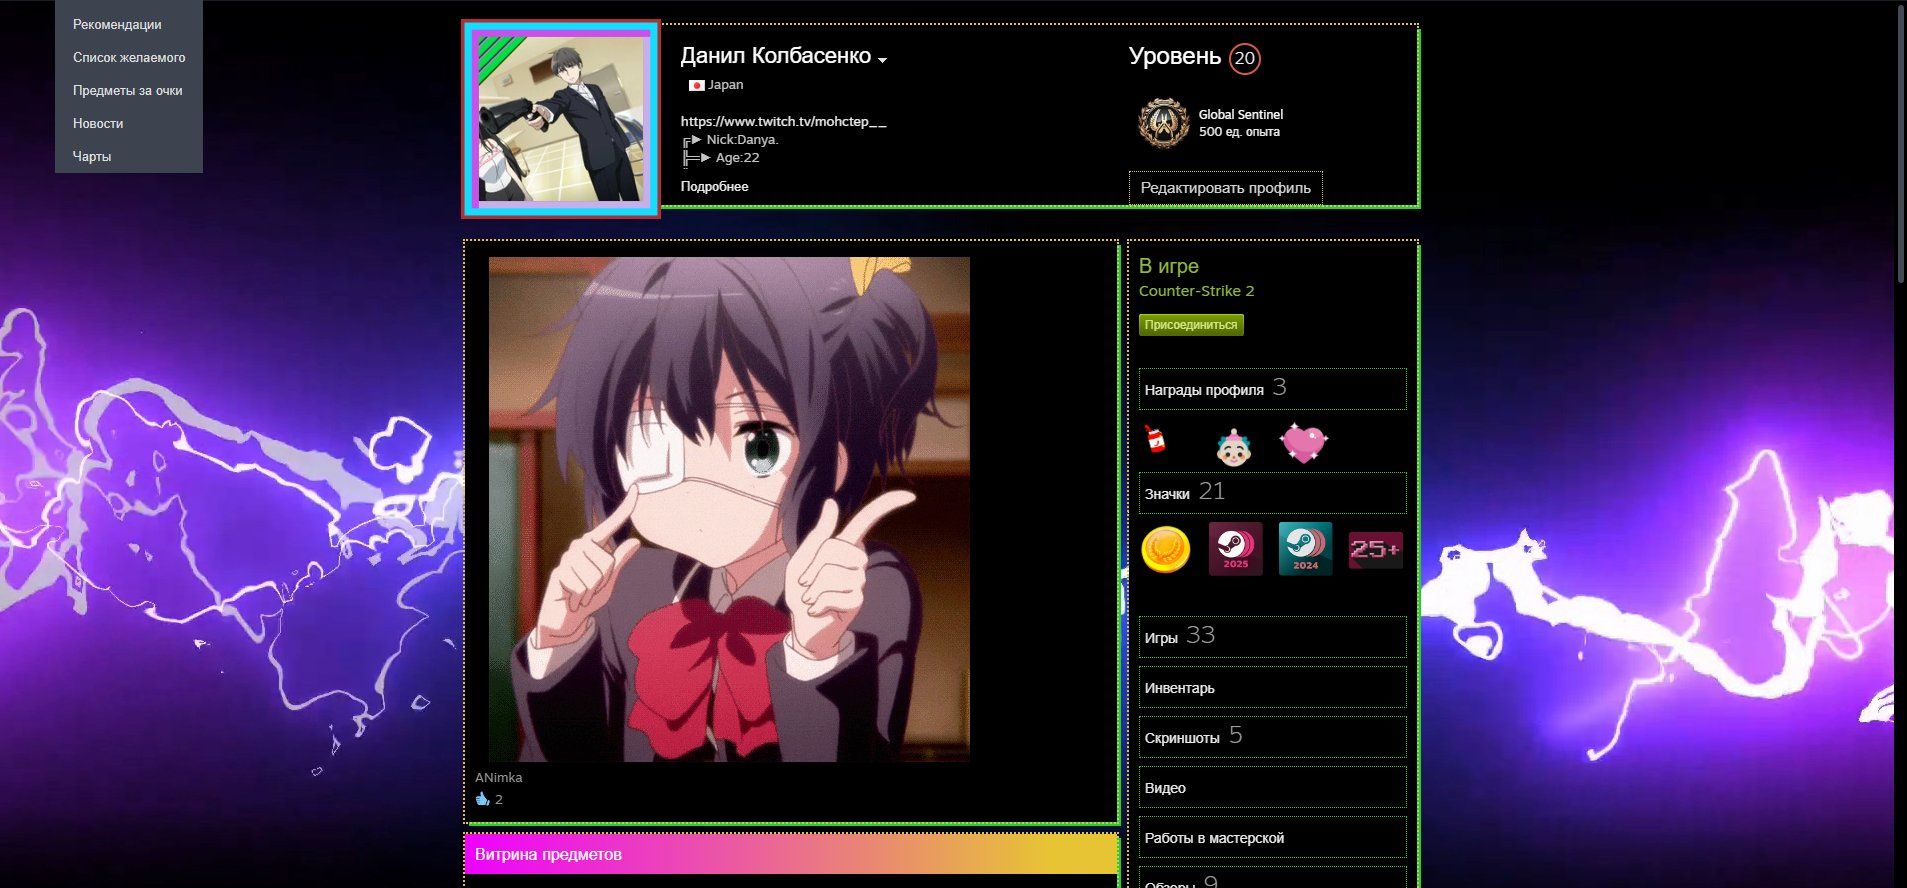Screen dimensions: 1907x888
Task: Open the featured anime girl artwork
Action: [x=729, y=509]
